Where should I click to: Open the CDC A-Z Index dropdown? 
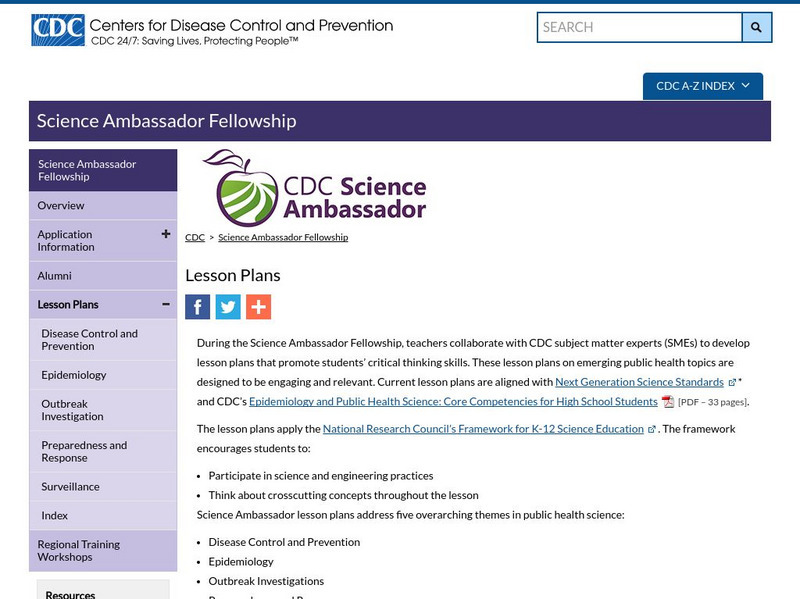702,86
